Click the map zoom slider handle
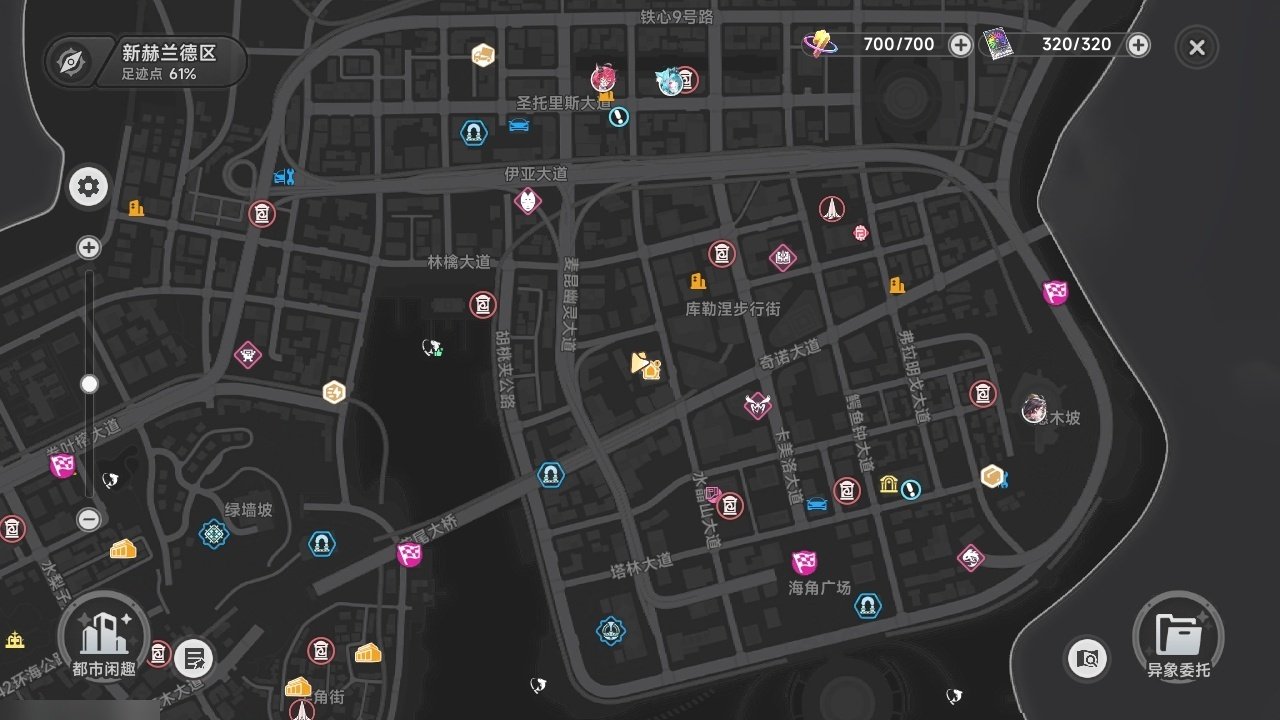Screen dimensions: 1280x720 click(x=89, y=384)
